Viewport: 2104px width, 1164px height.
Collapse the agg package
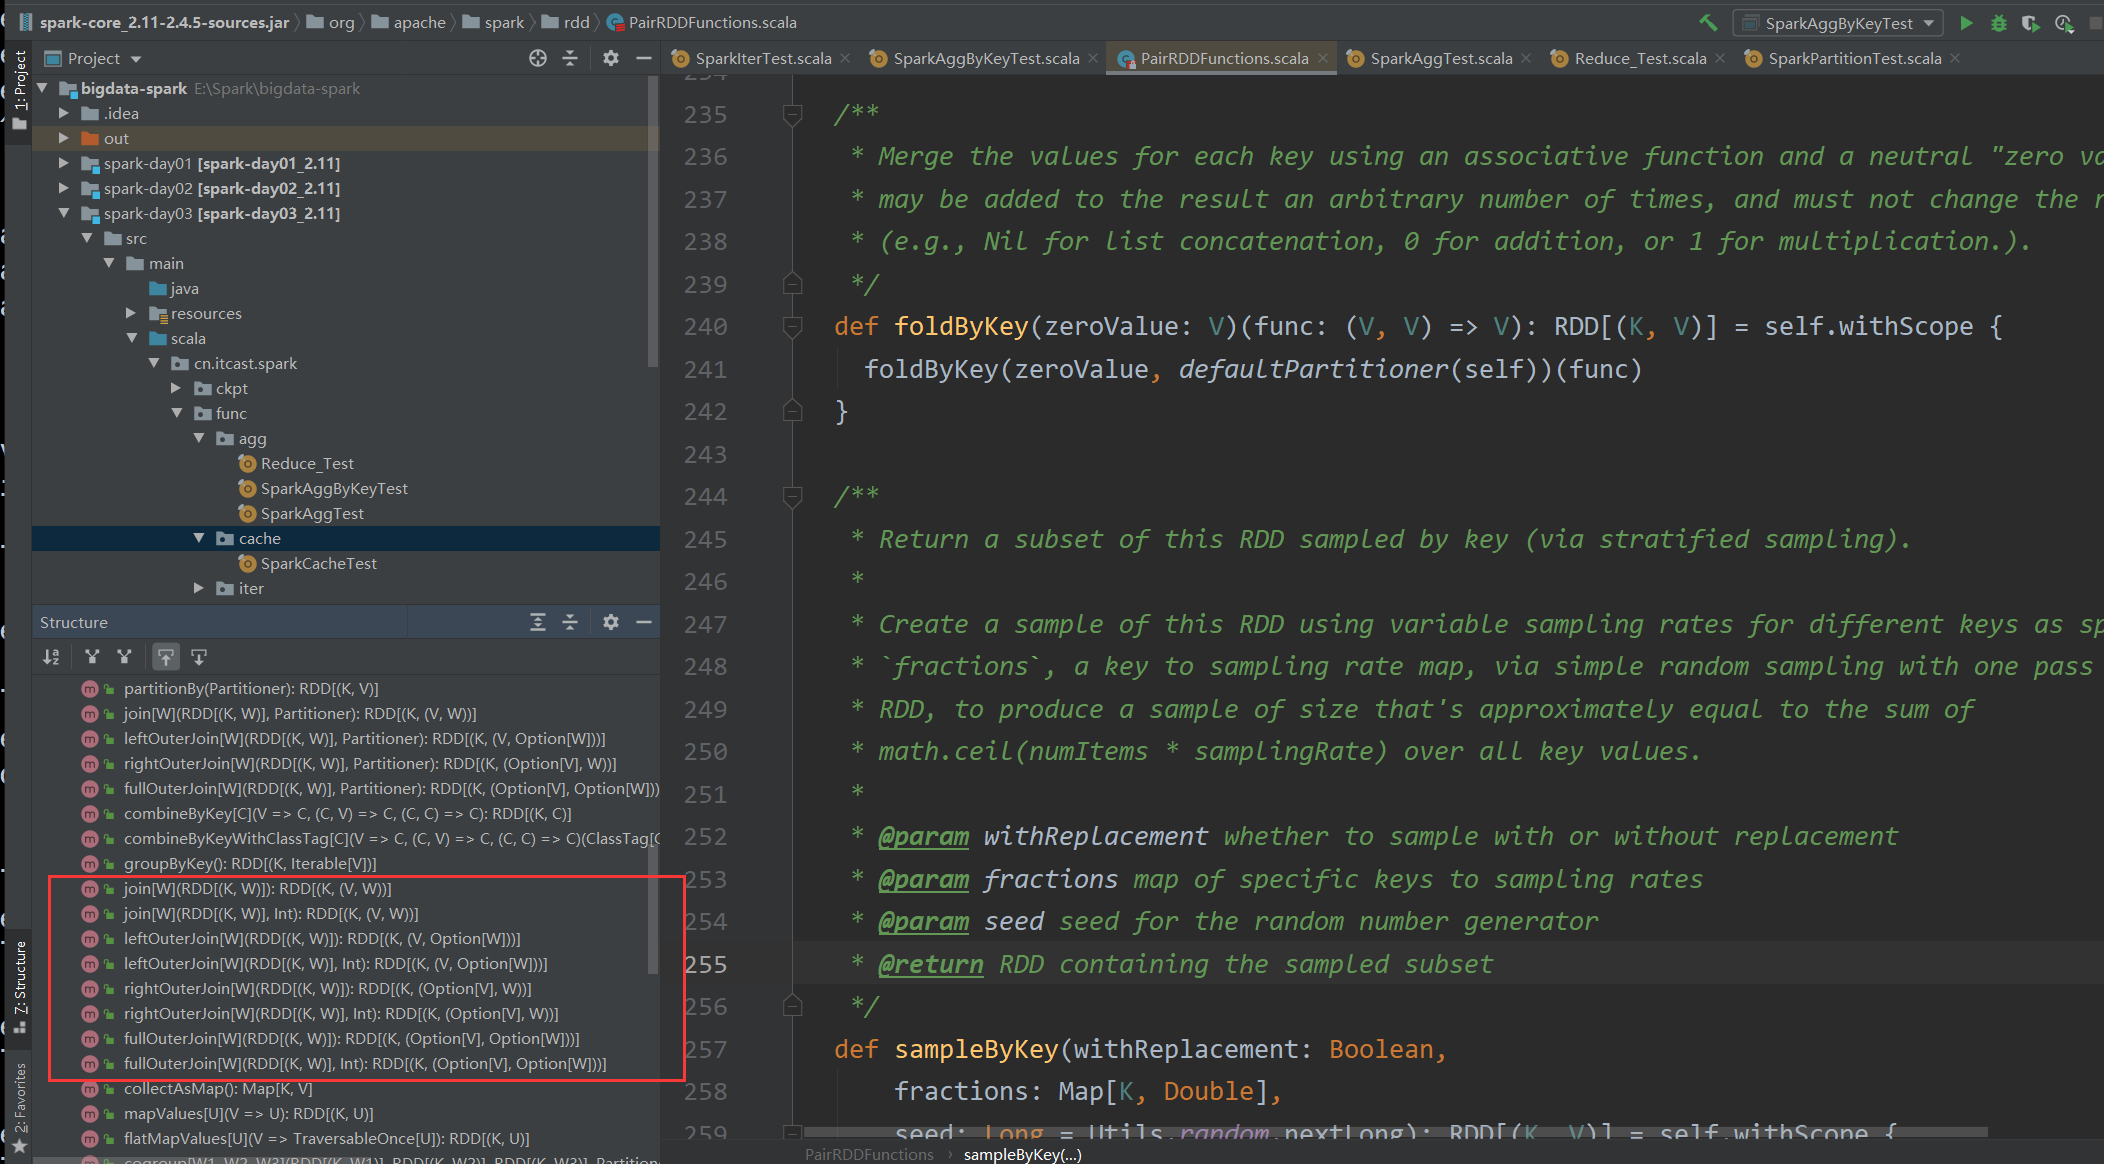point(199,438)
